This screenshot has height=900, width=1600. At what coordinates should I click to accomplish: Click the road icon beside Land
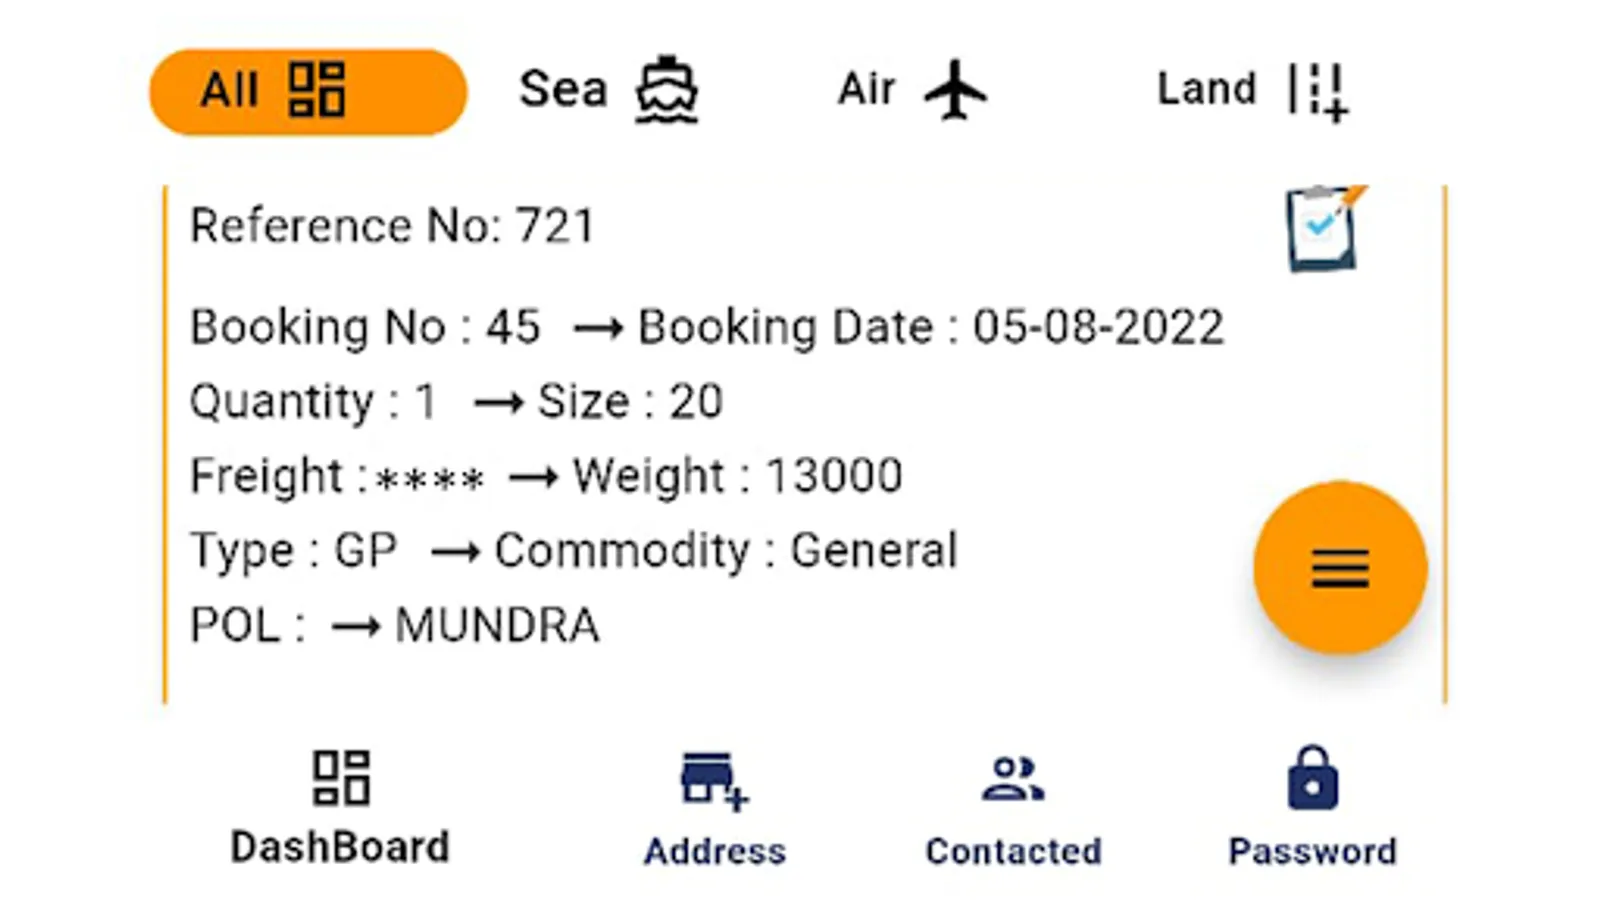pyautogui.click(x=1318, y=91)
